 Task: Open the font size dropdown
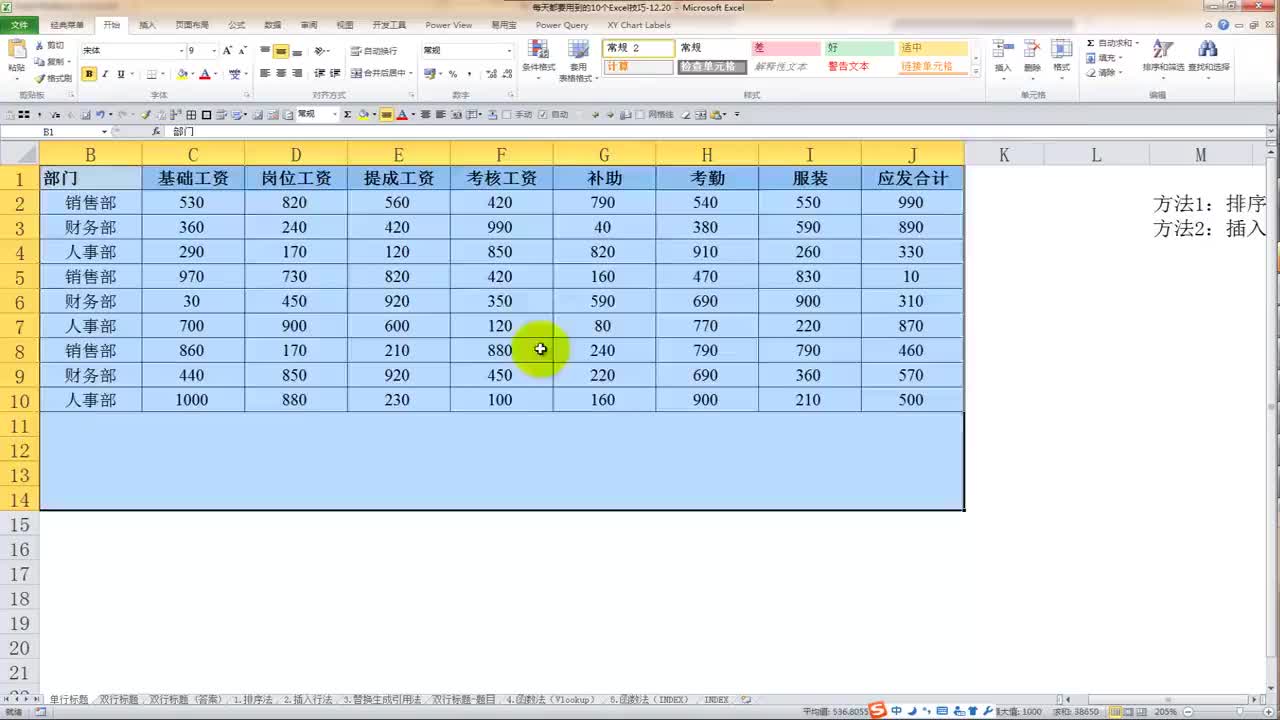(212, 50)
